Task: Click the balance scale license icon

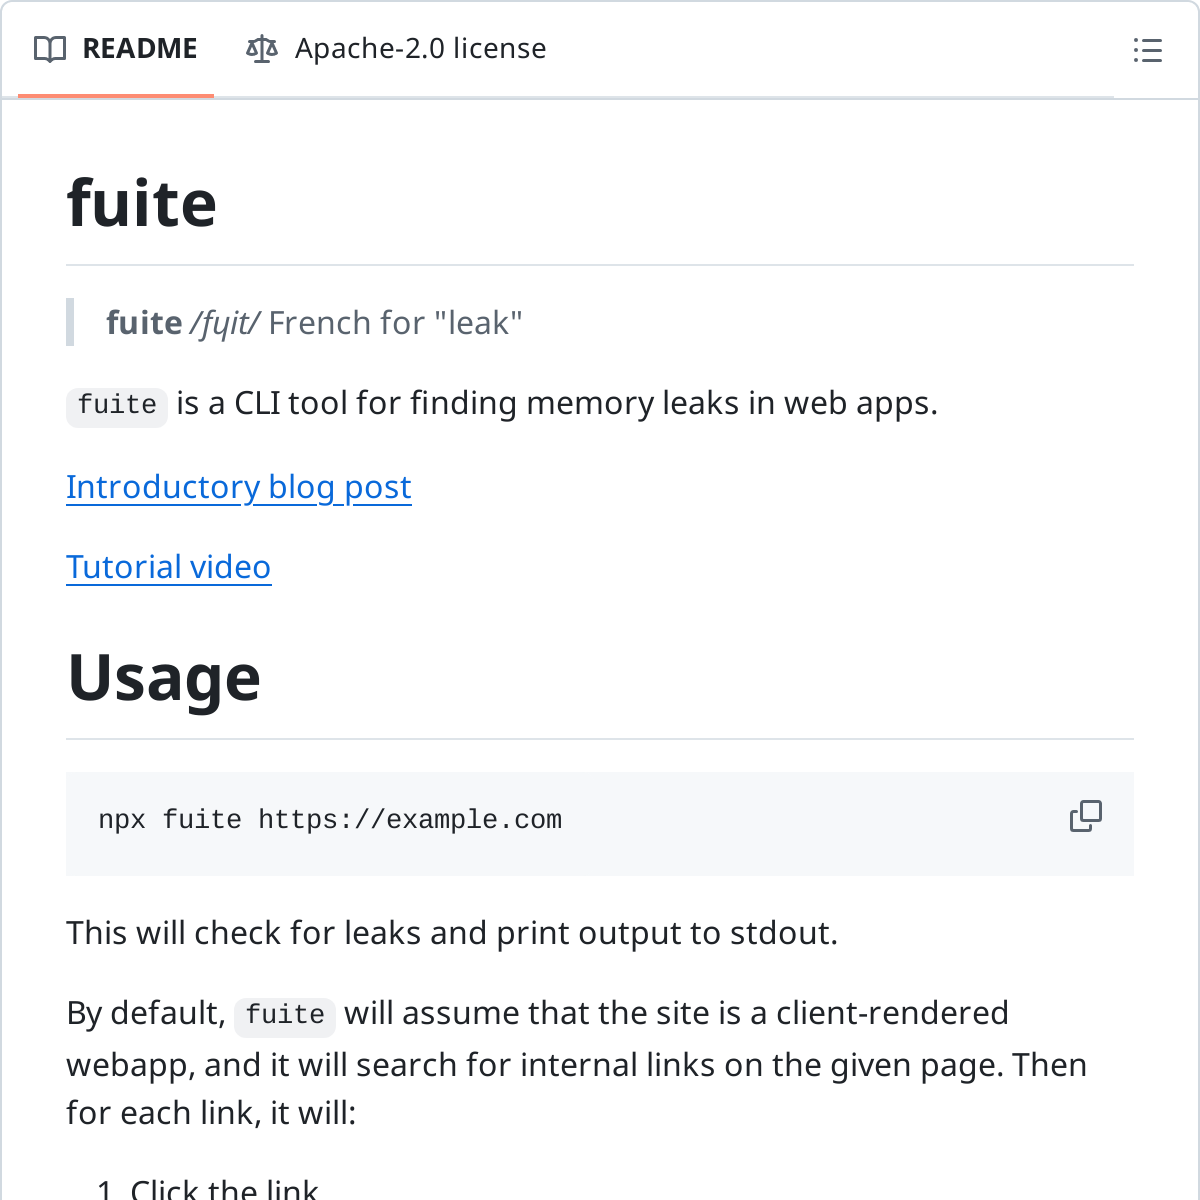Action: [262, 49]
